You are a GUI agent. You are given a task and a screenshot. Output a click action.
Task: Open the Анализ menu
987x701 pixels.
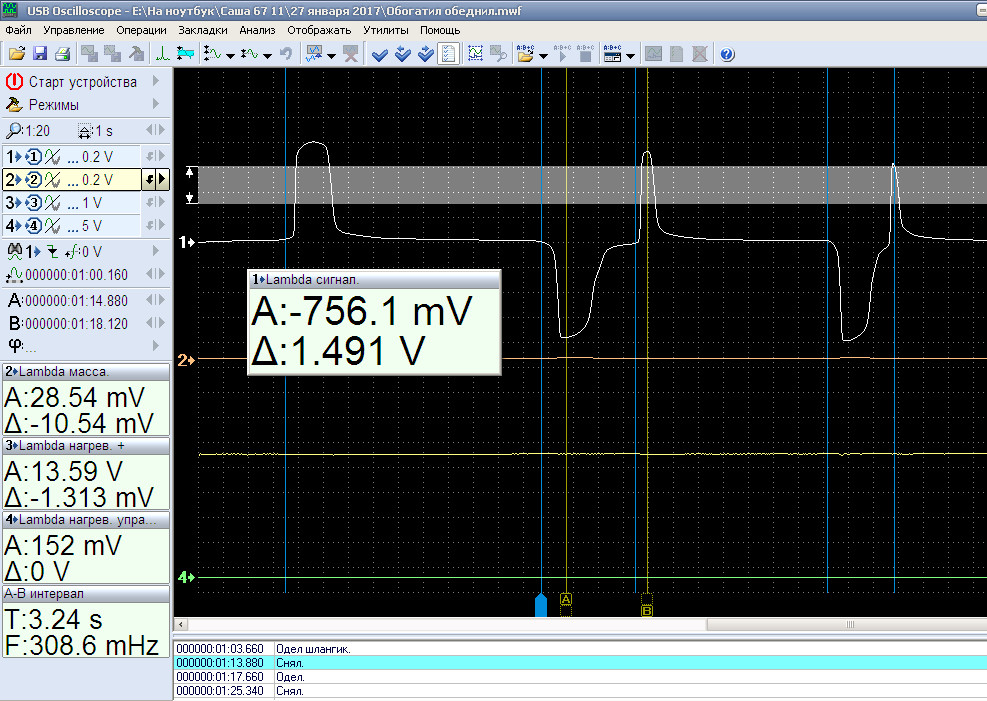point(256,30)
